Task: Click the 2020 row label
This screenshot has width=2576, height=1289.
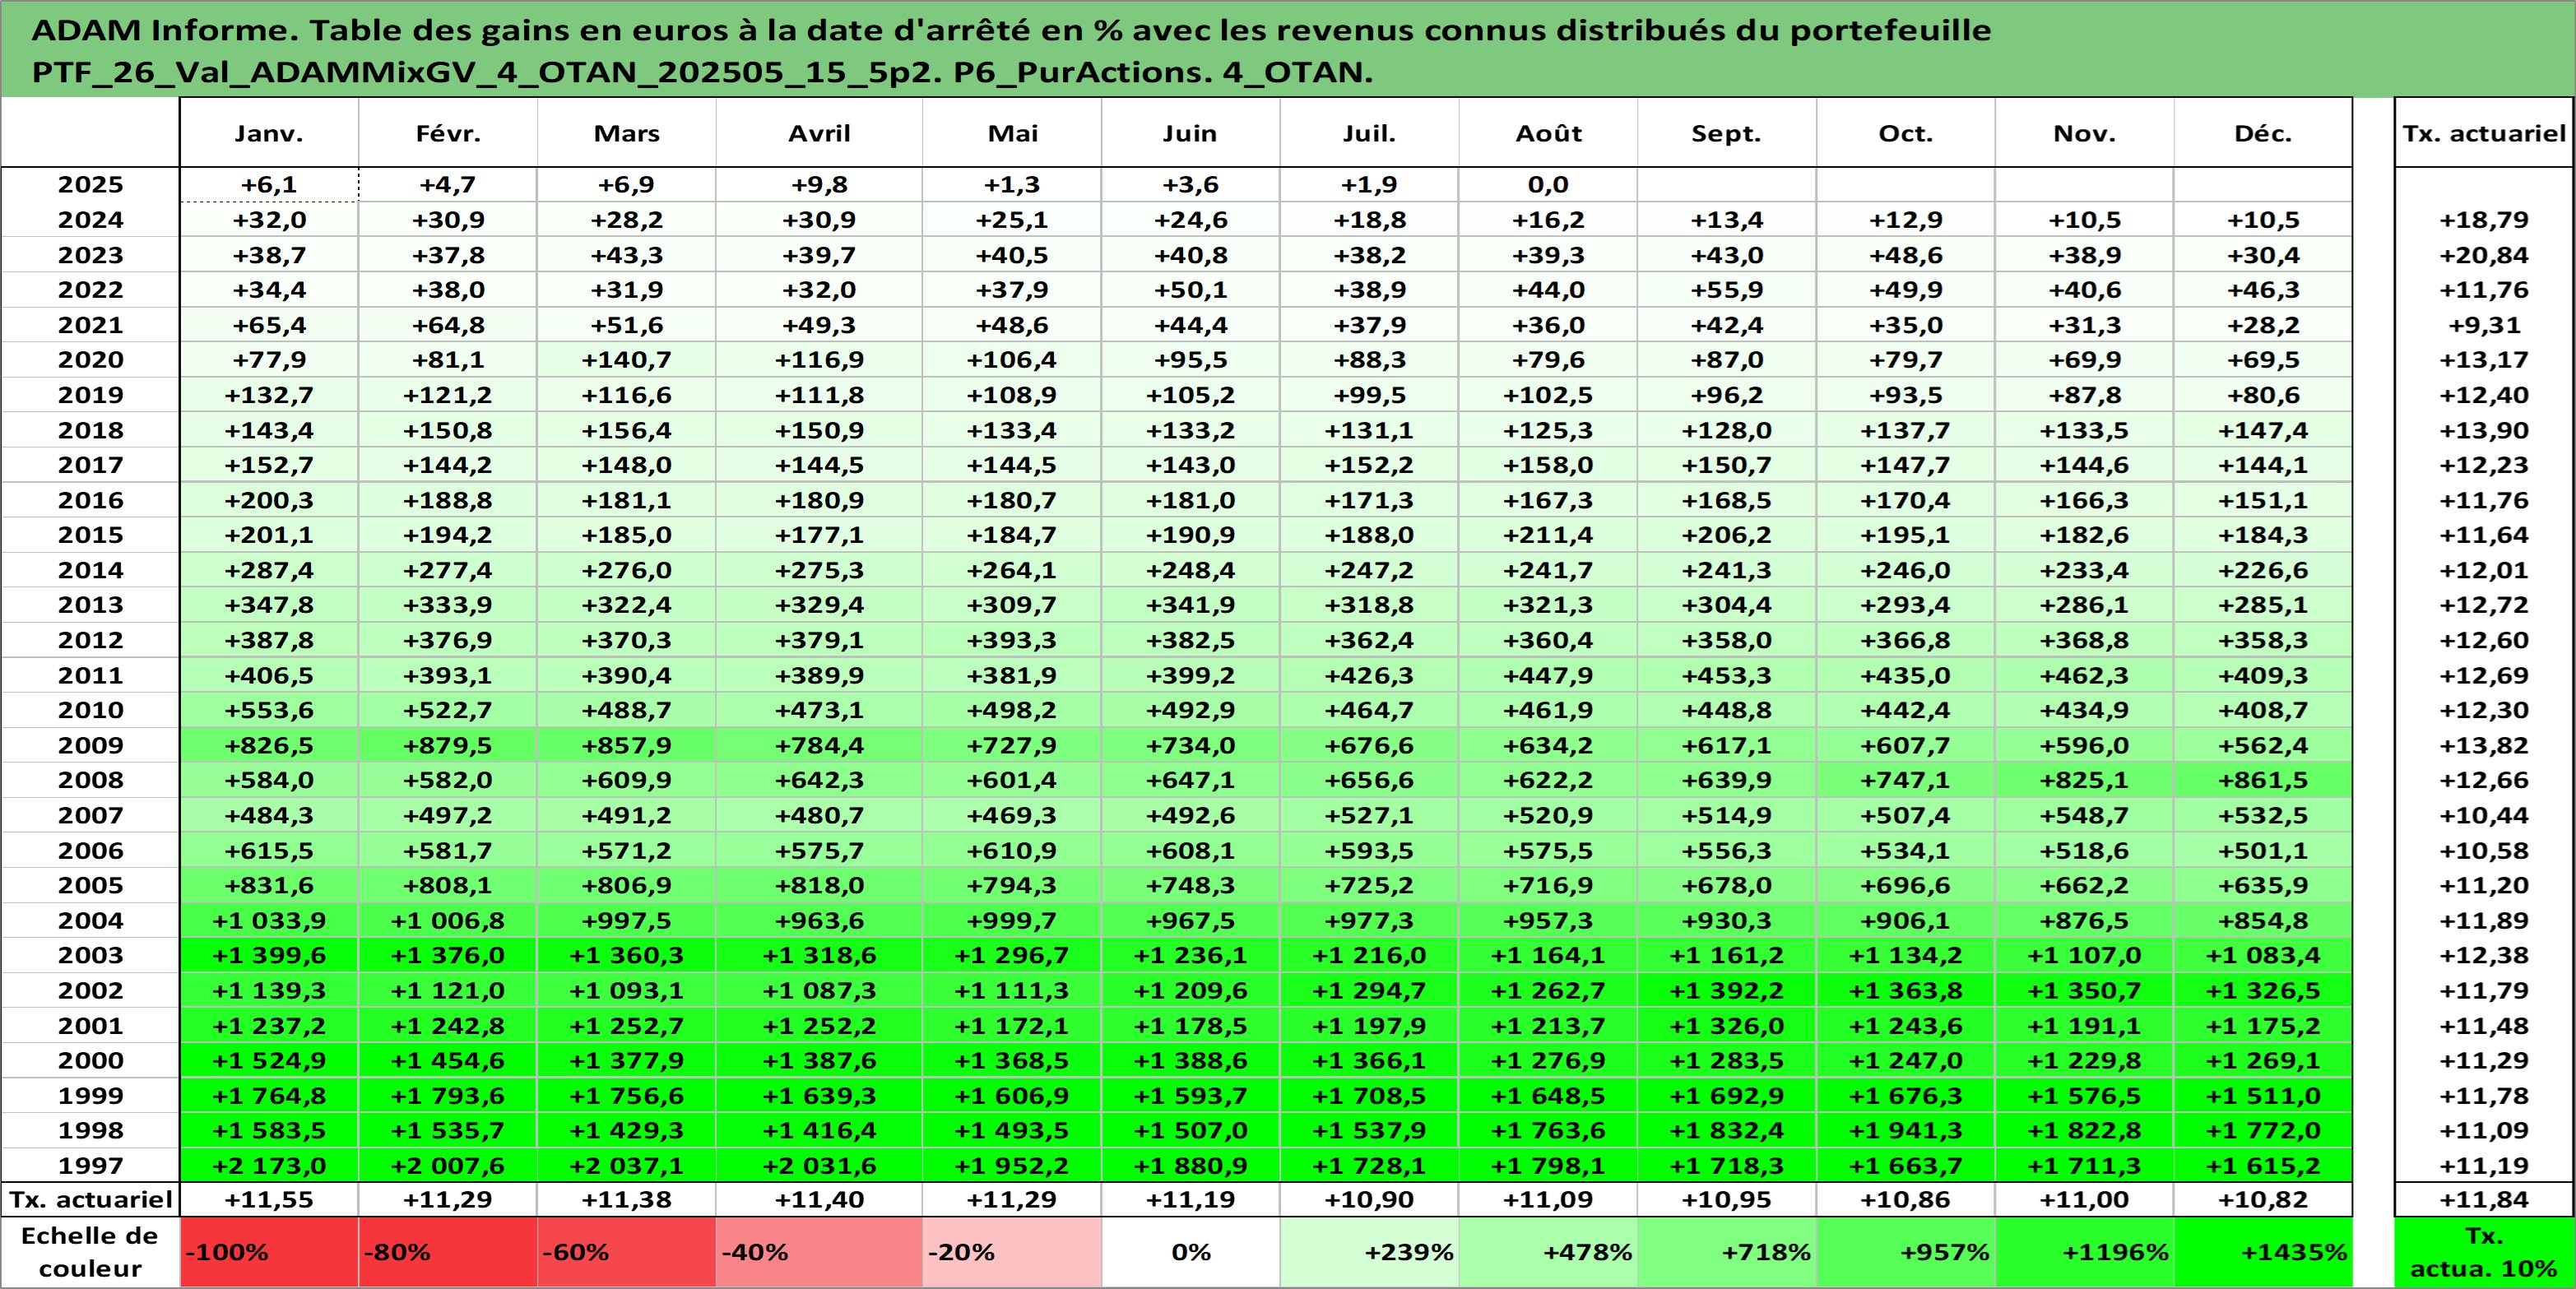Action: click(90, 360)
